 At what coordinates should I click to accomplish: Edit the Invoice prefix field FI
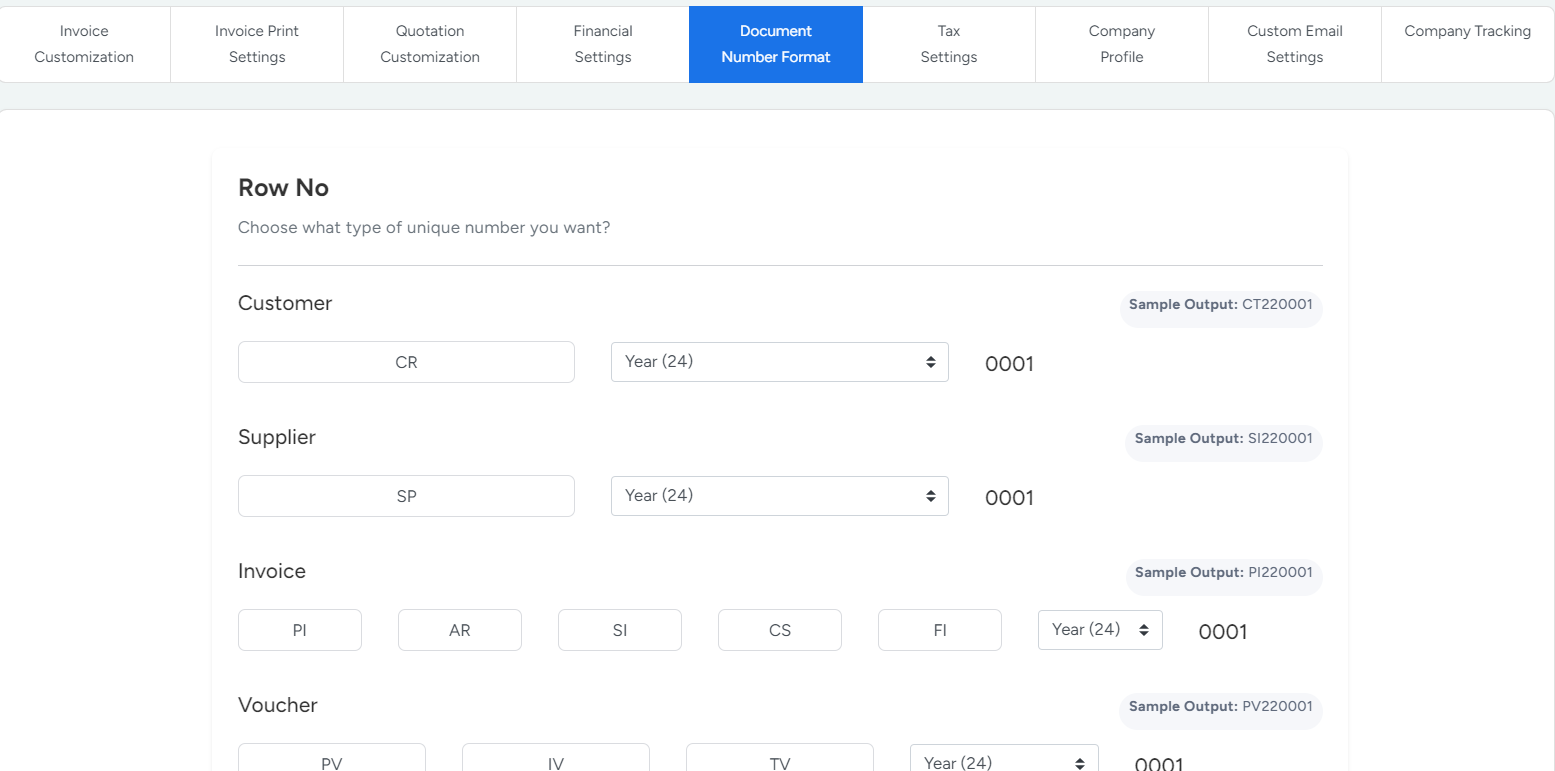(x=940, y=630)
